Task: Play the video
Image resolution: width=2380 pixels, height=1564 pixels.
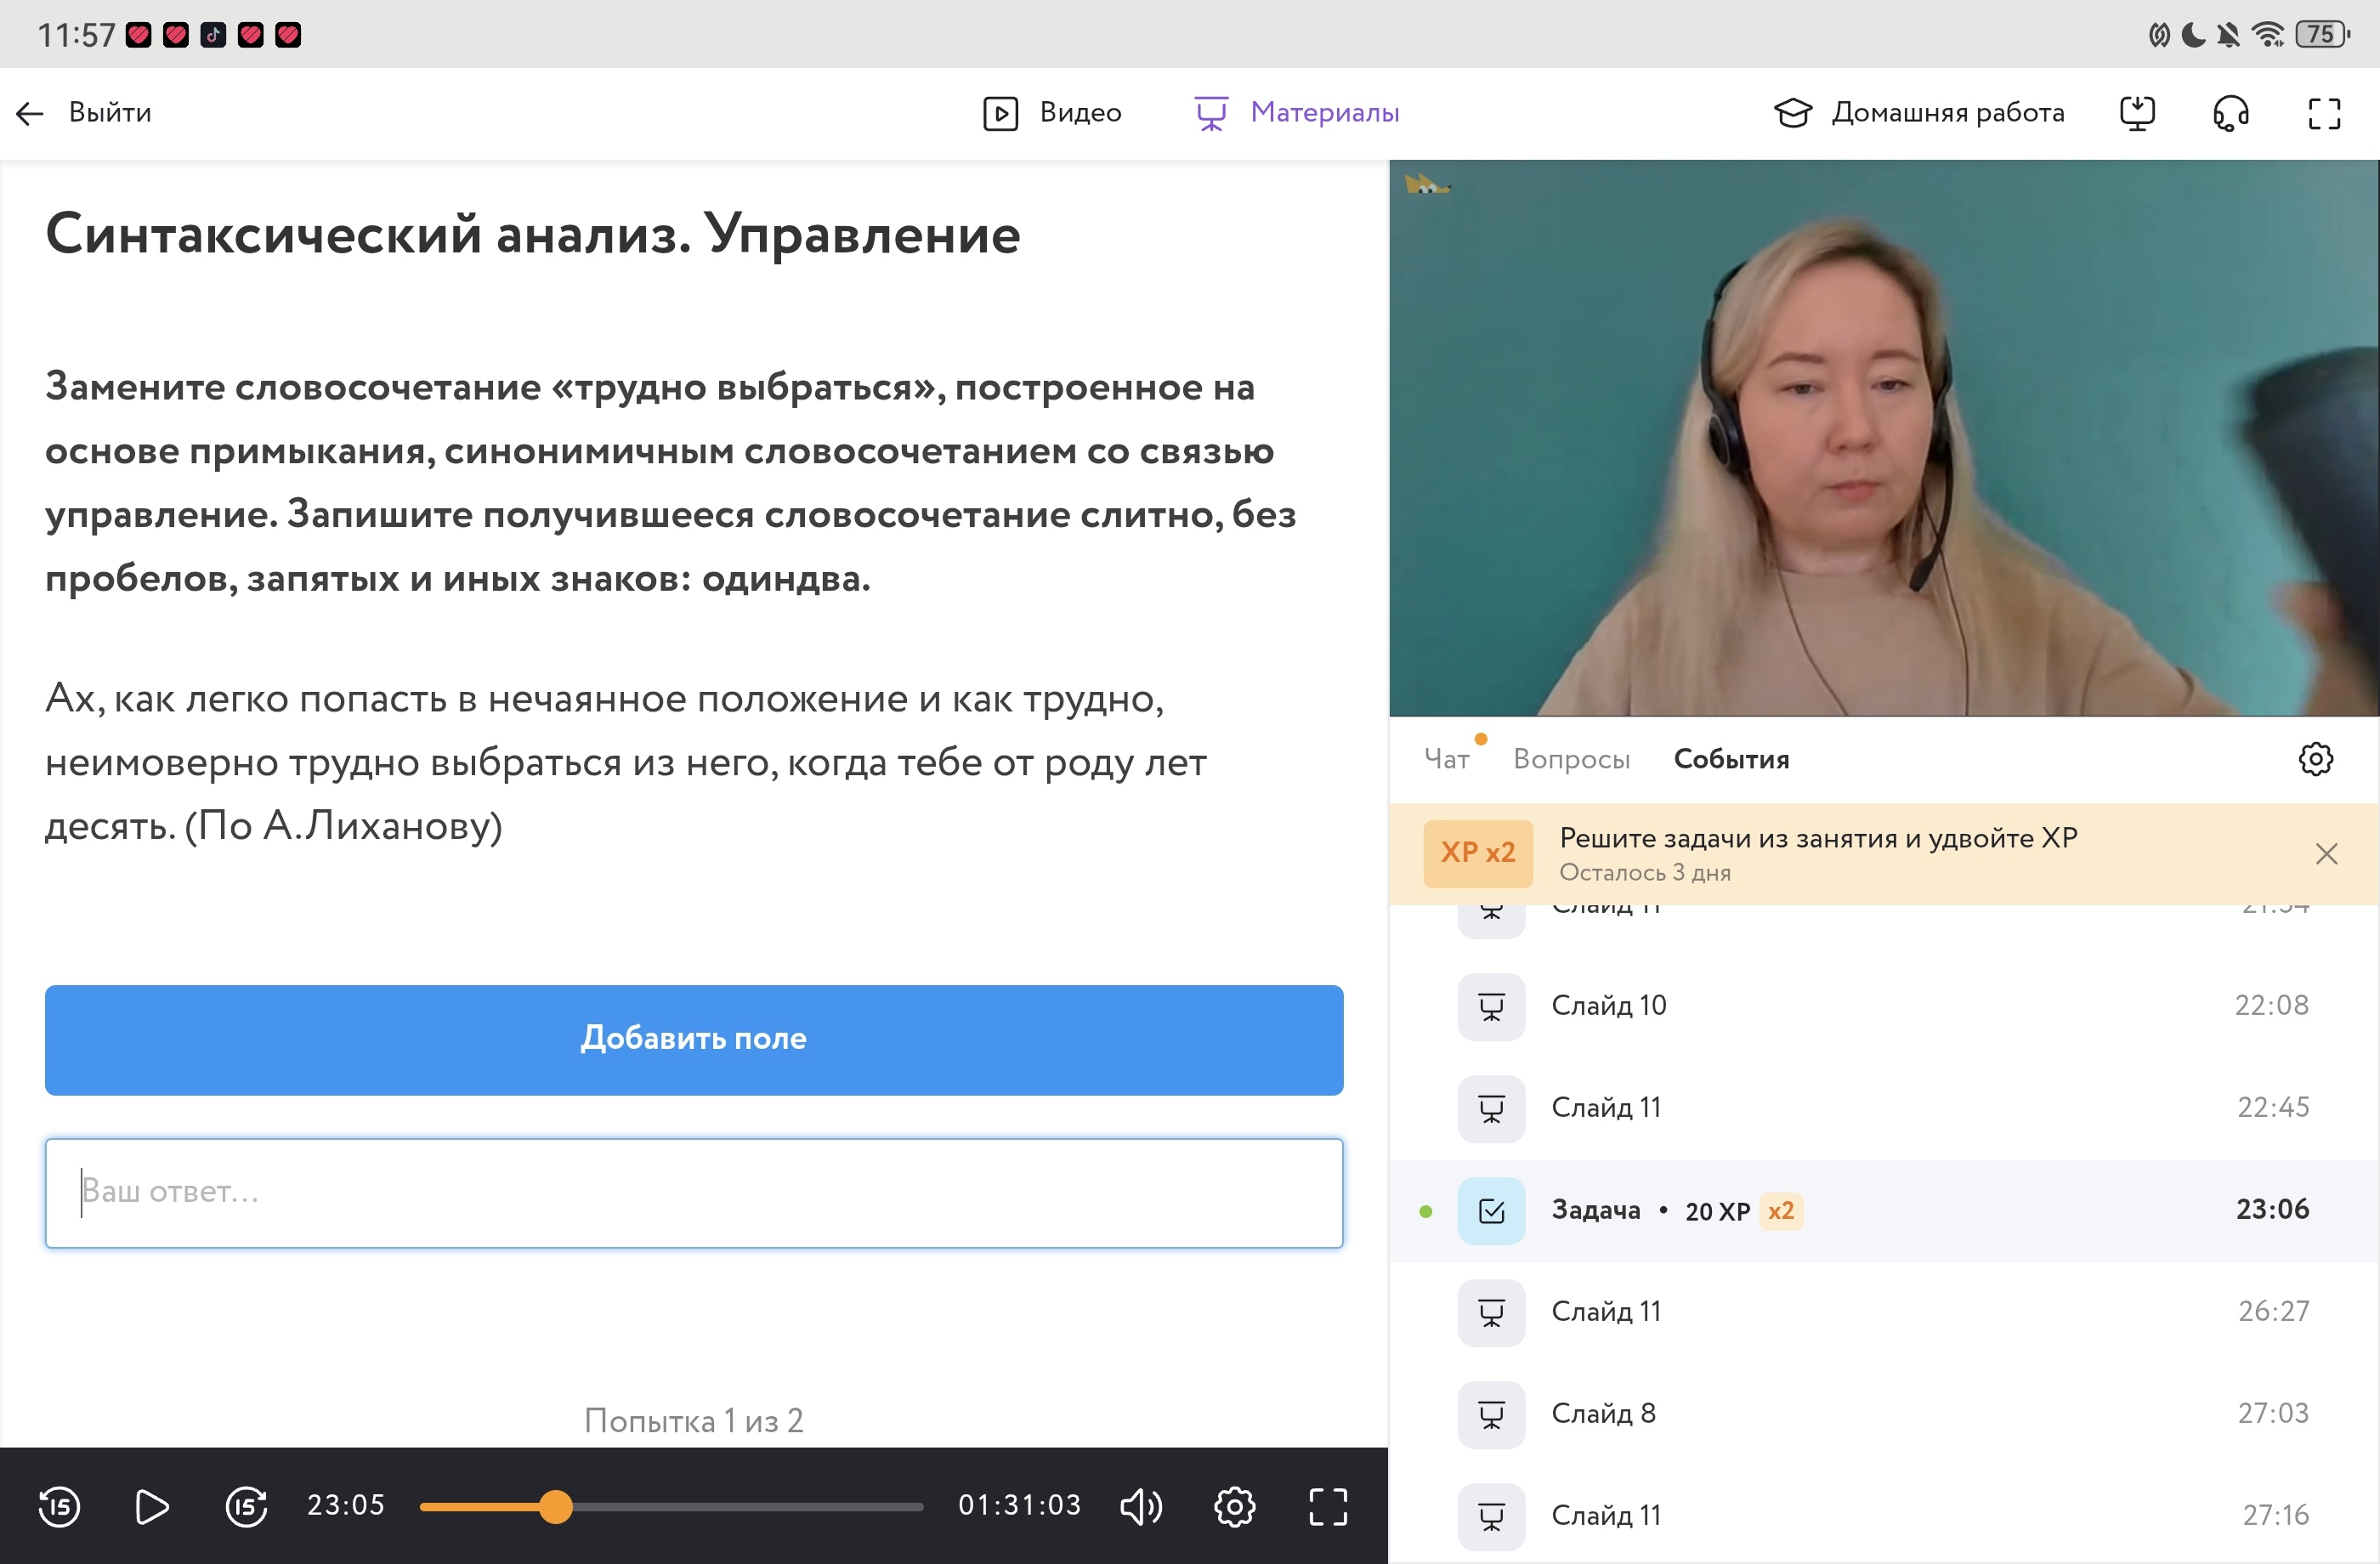Action: click(151, 1506)
